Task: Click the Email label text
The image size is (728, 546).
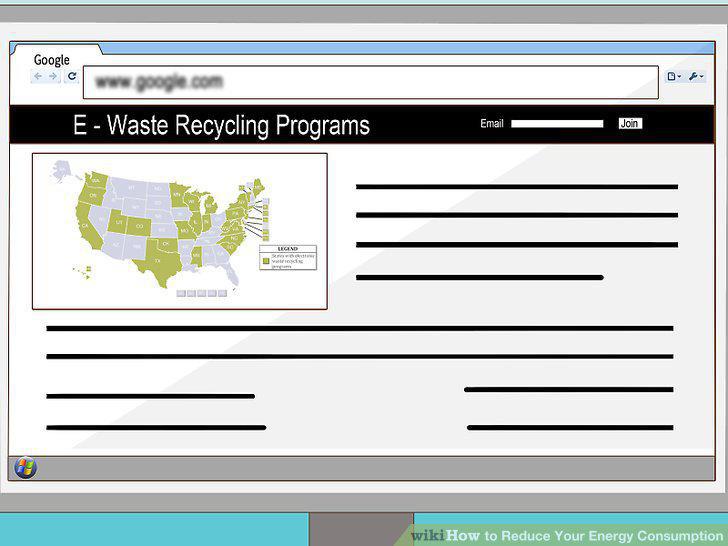Action: click(492, 124)
